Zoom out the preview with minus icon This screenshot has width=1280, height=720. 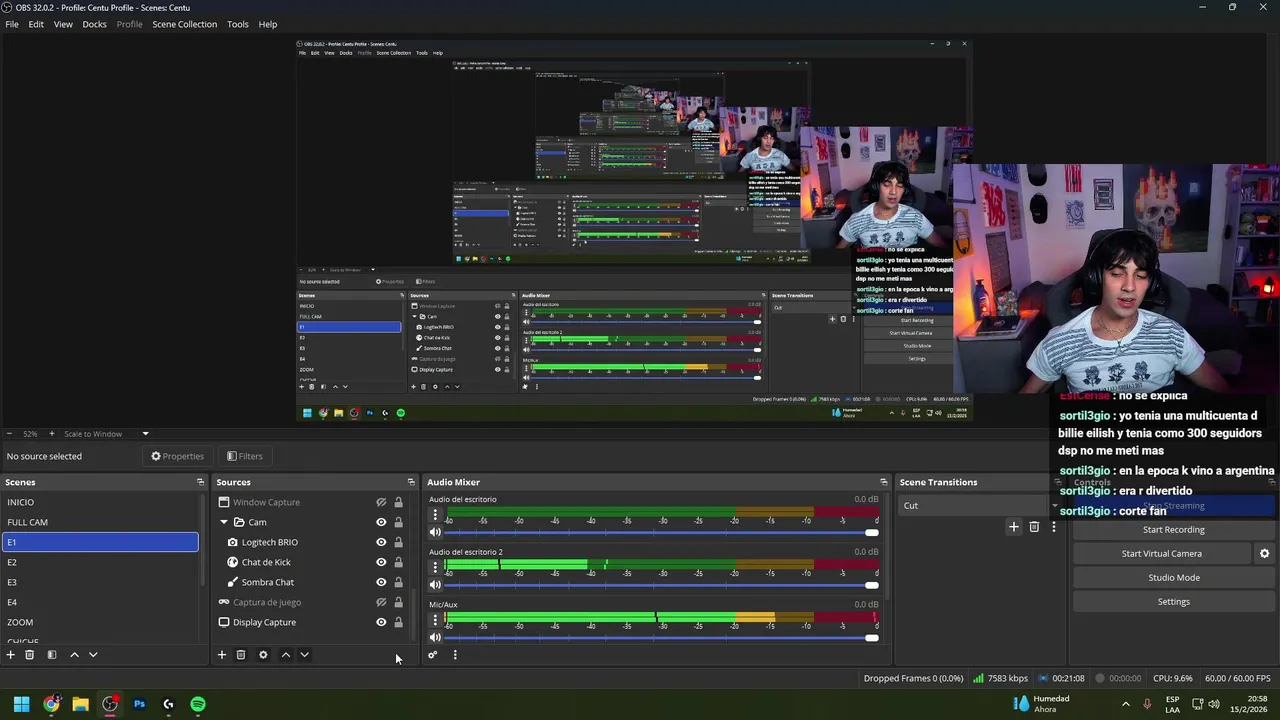click(9, 434)
